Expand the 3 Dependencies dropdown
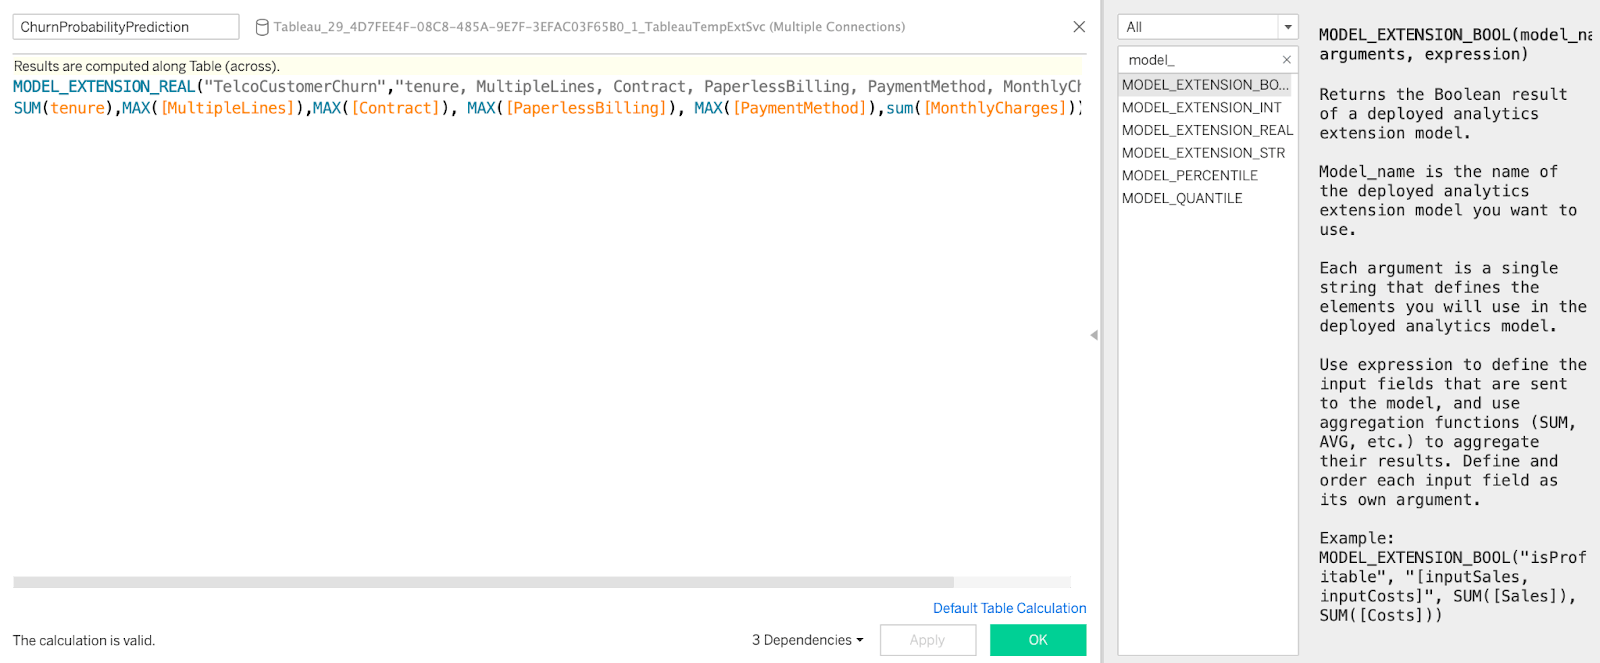Image resolution: width=1600 pixels, height=663 pixels. [807, 640]
